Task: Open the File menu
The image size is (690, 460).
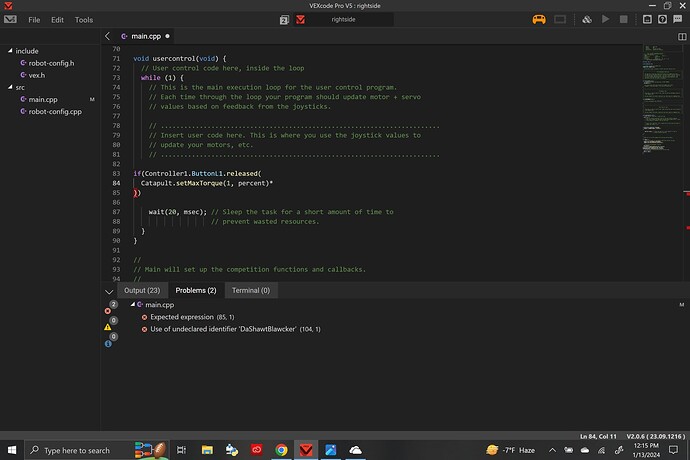Action: (x=34, y=20)
